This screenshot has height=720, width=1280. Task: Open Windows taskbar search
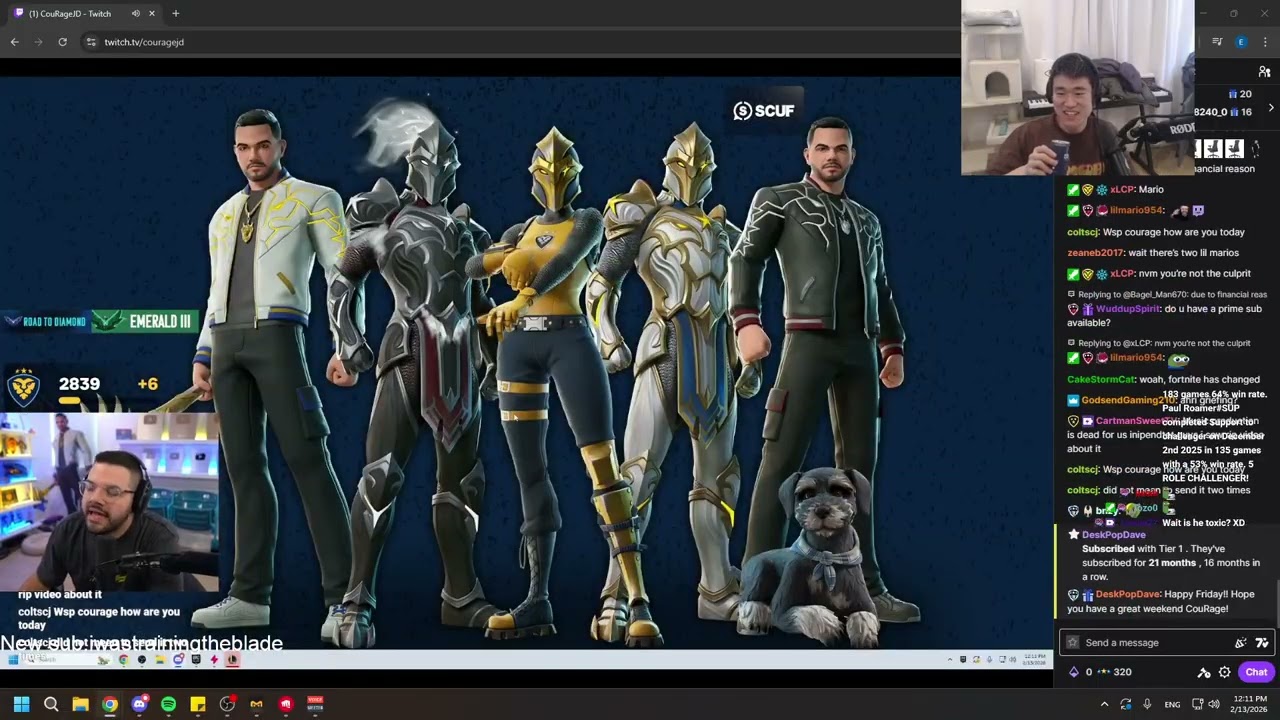51,704
